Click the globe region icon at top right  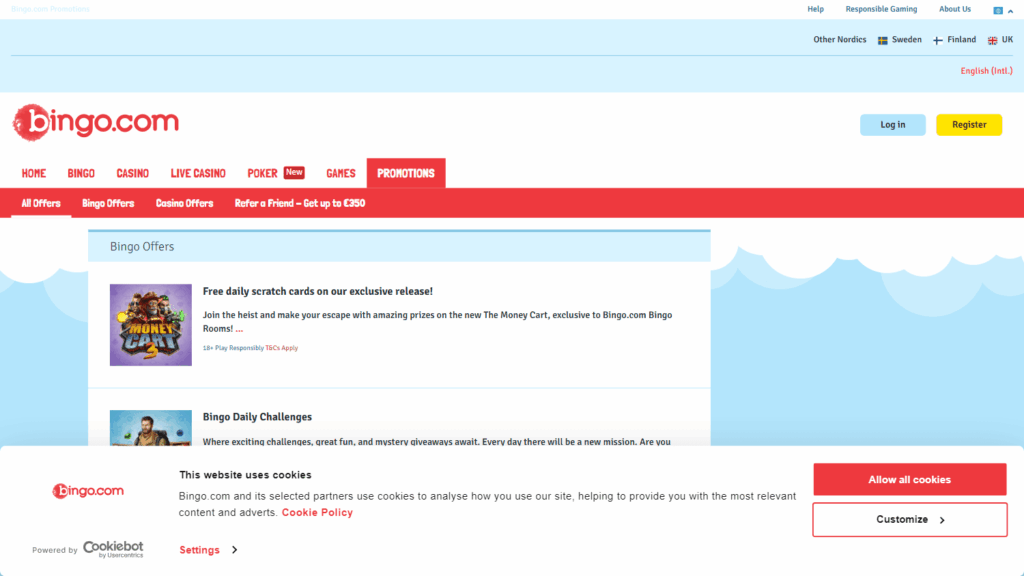[997, 10]
